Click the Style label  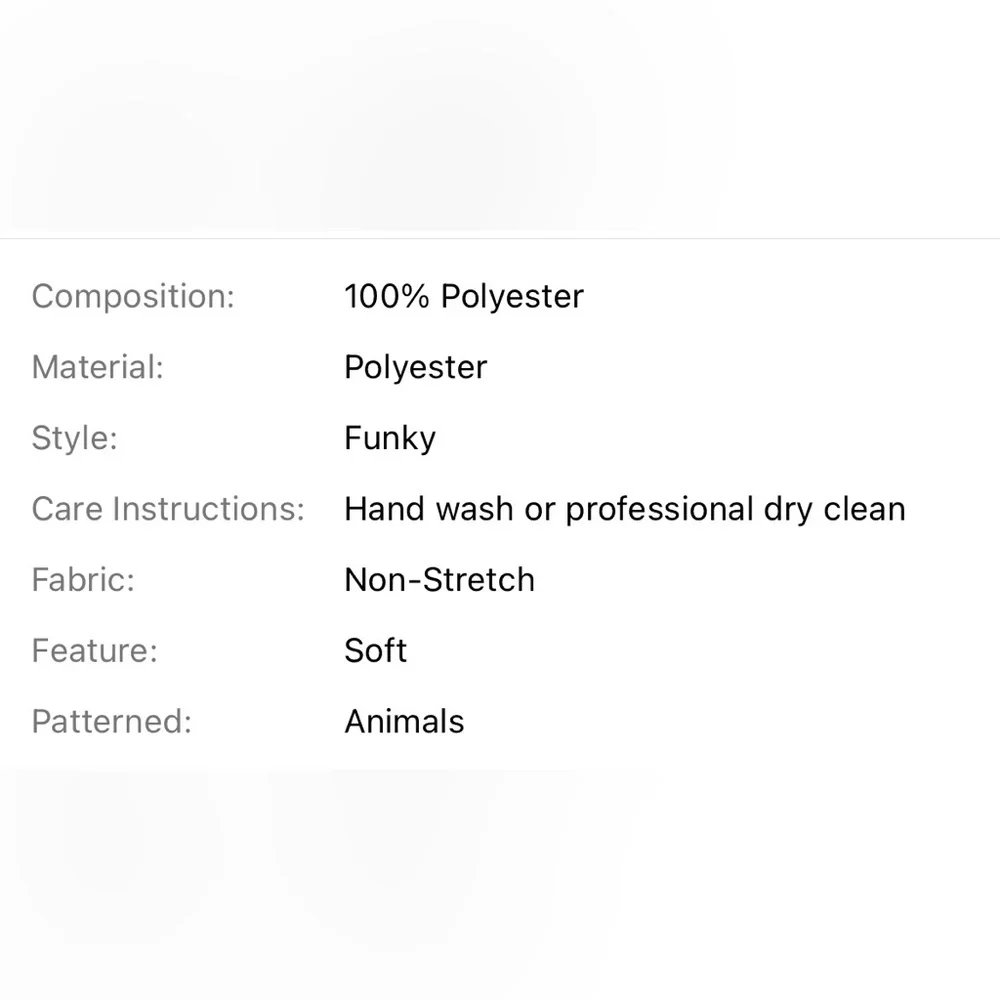pos(74,438)
